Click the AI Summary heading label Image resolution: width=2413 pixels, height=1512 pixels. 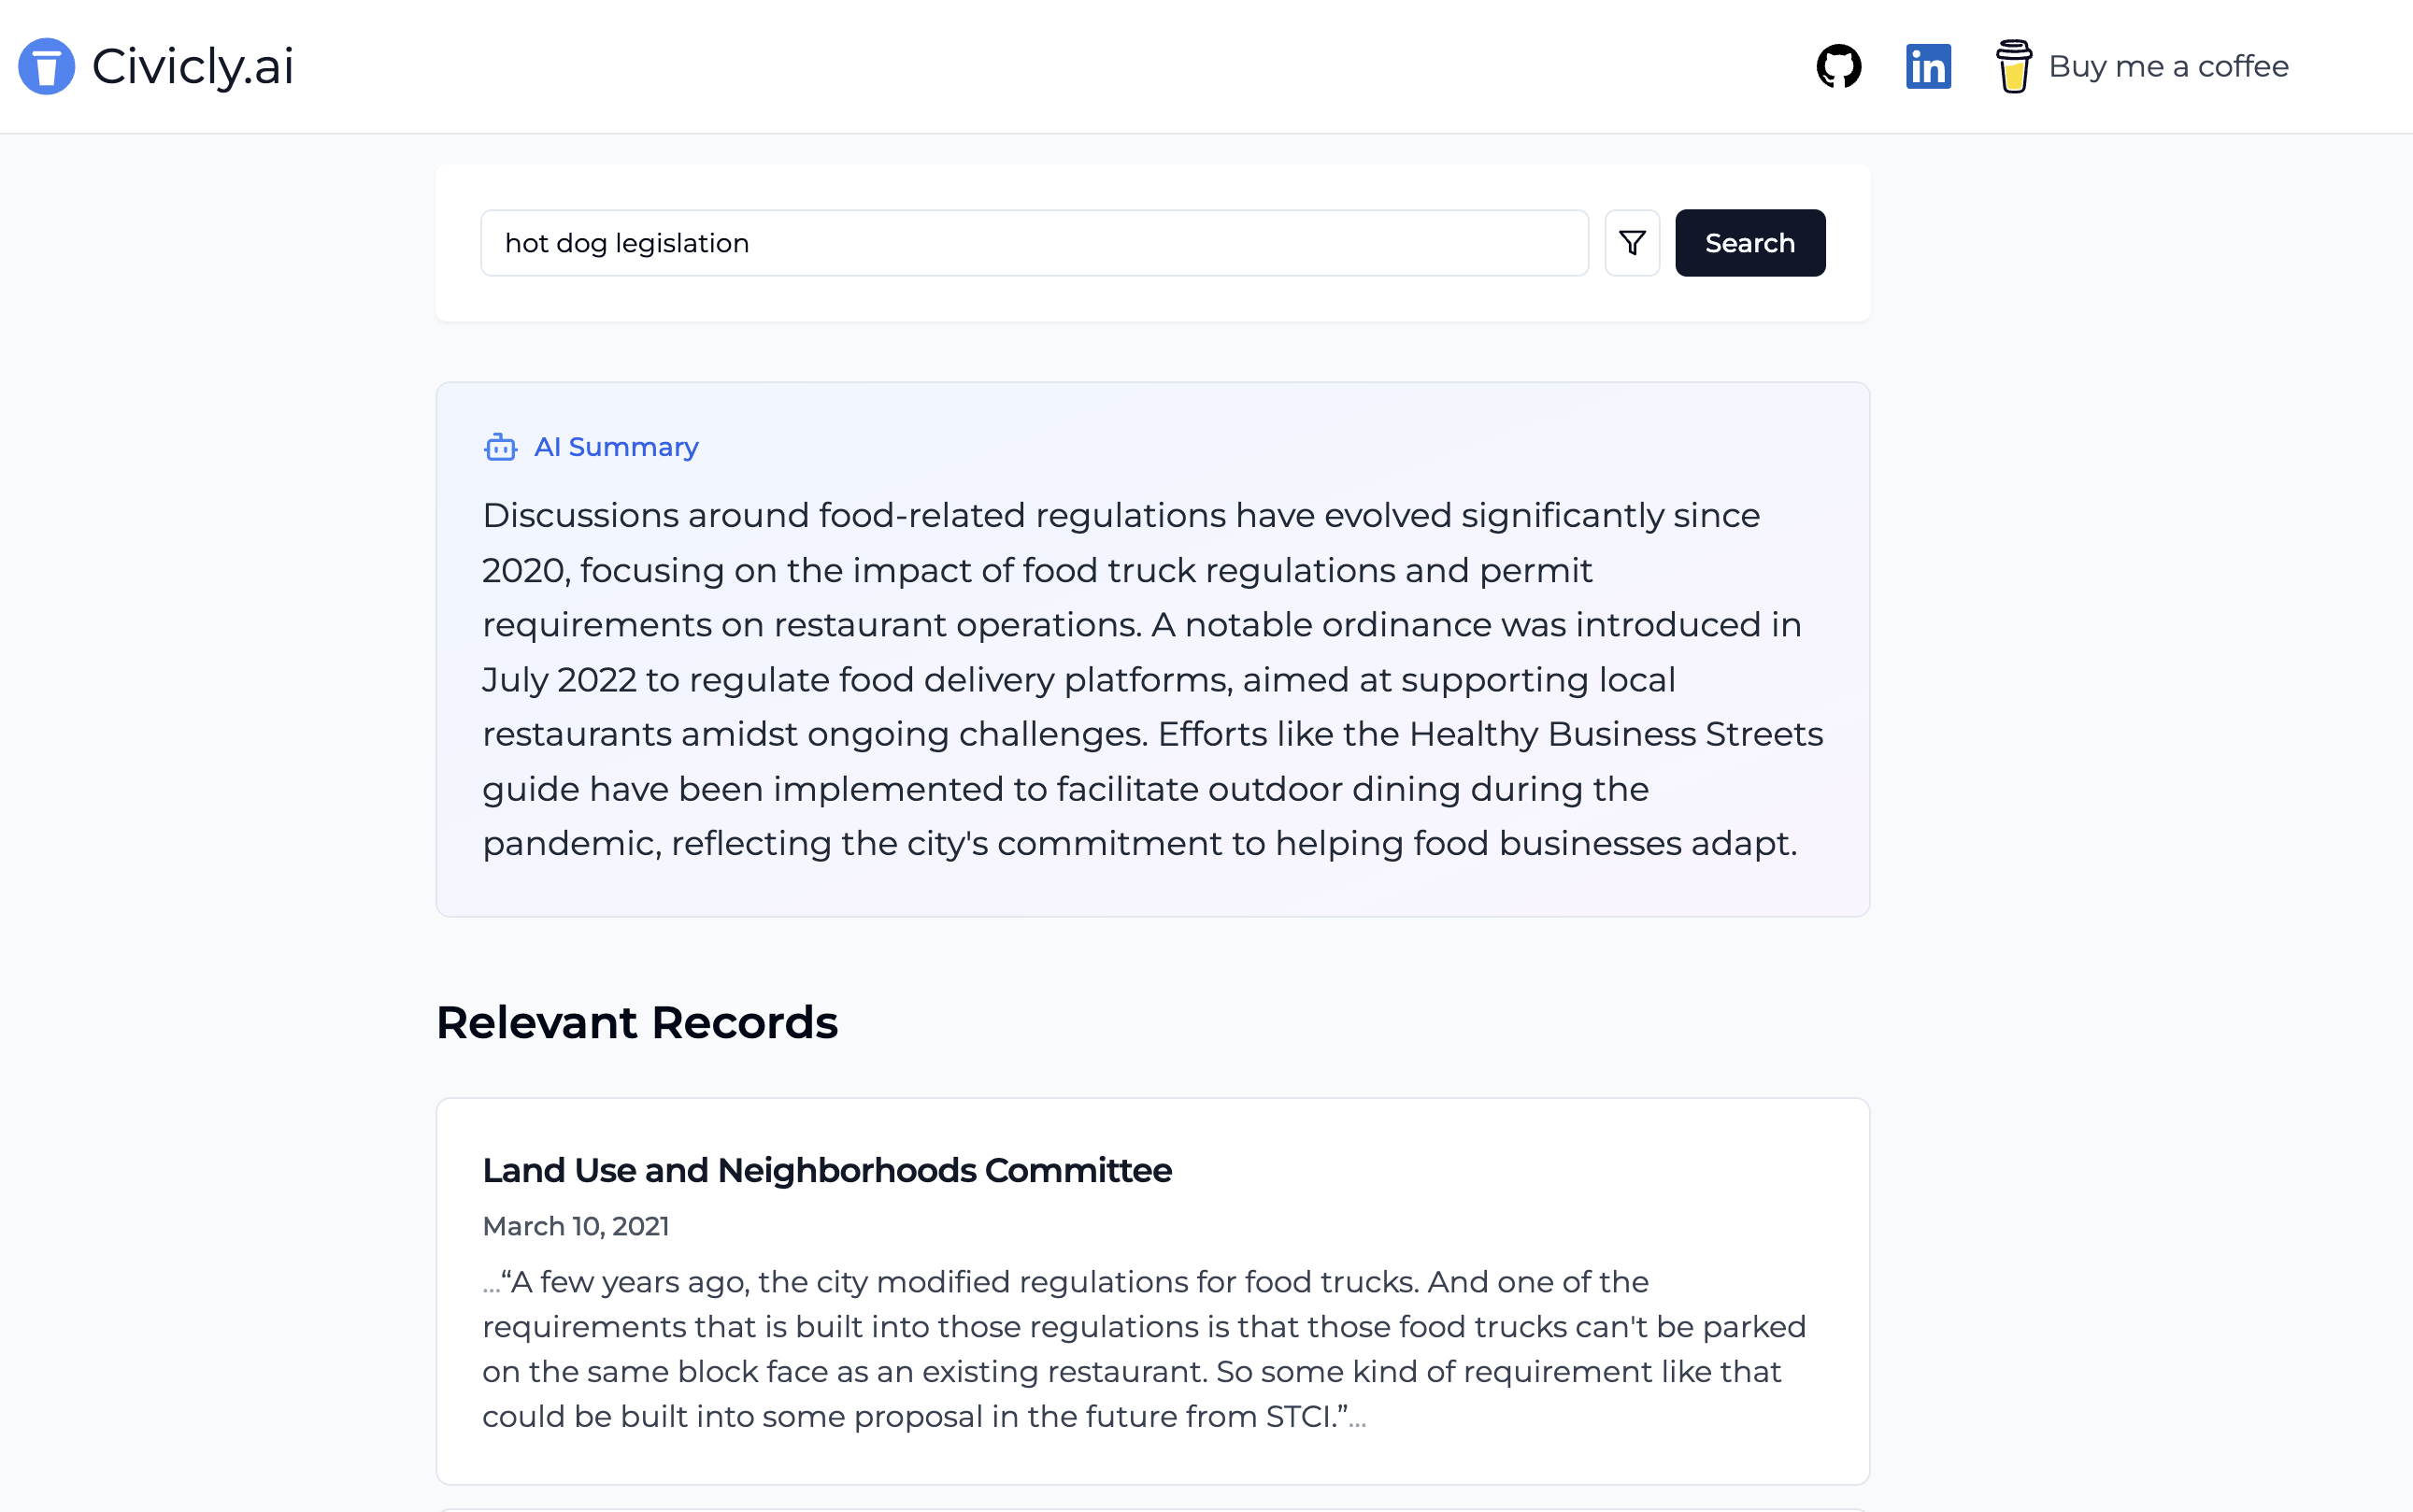click(x=616, y=447)
